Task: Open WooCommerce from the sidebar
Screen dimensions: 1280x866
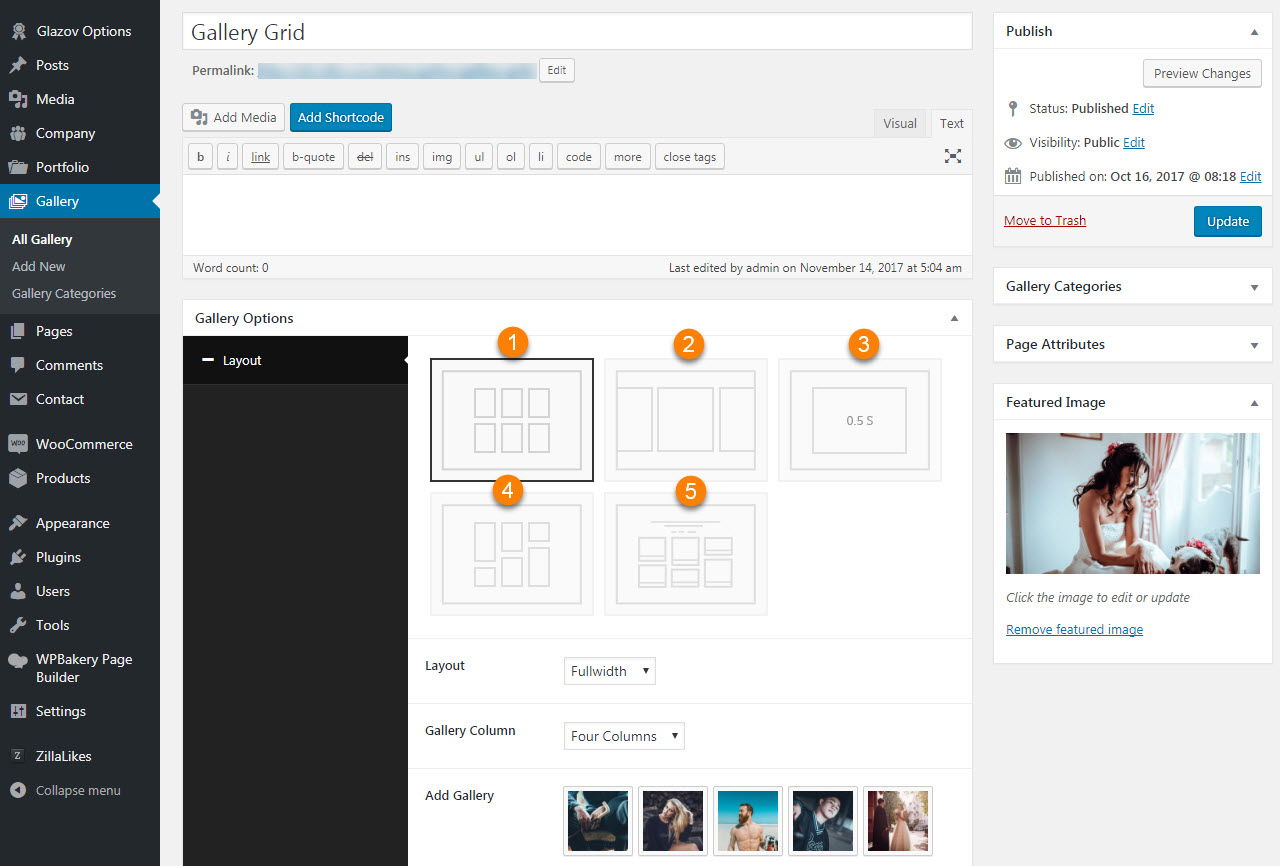Action: pyautogui.click(x=83, y=444)
